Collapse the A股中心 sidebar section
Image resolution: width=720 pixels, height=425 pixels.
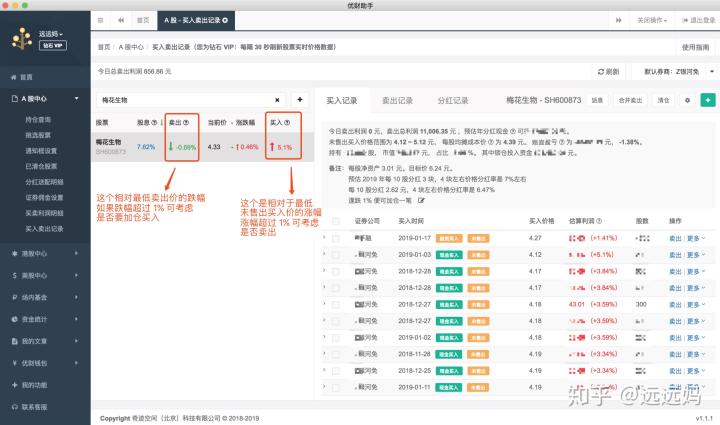click(45, 99)
